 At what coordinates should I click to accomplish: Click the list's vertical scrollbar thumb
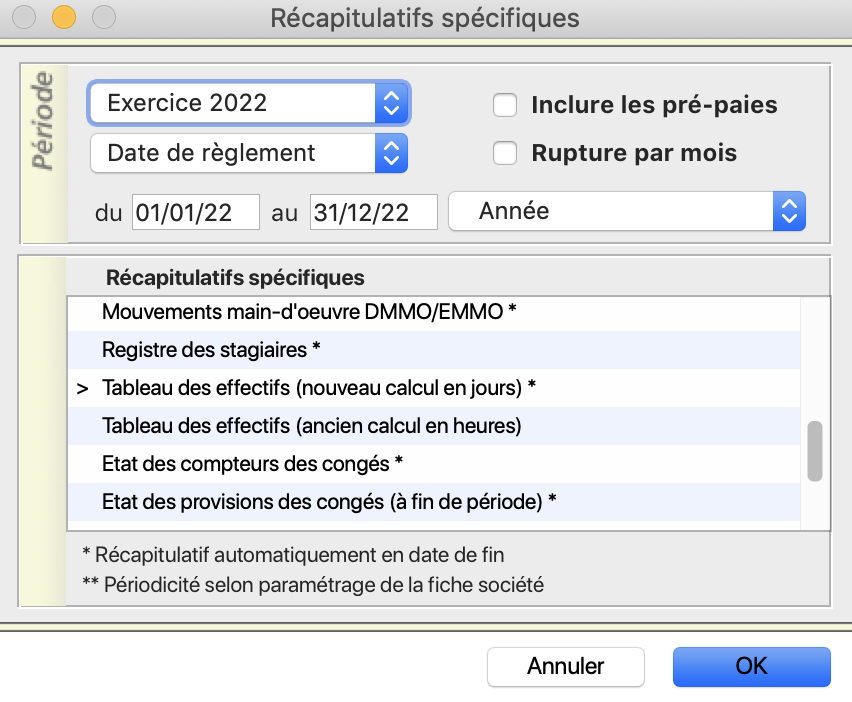coord(815,451)
